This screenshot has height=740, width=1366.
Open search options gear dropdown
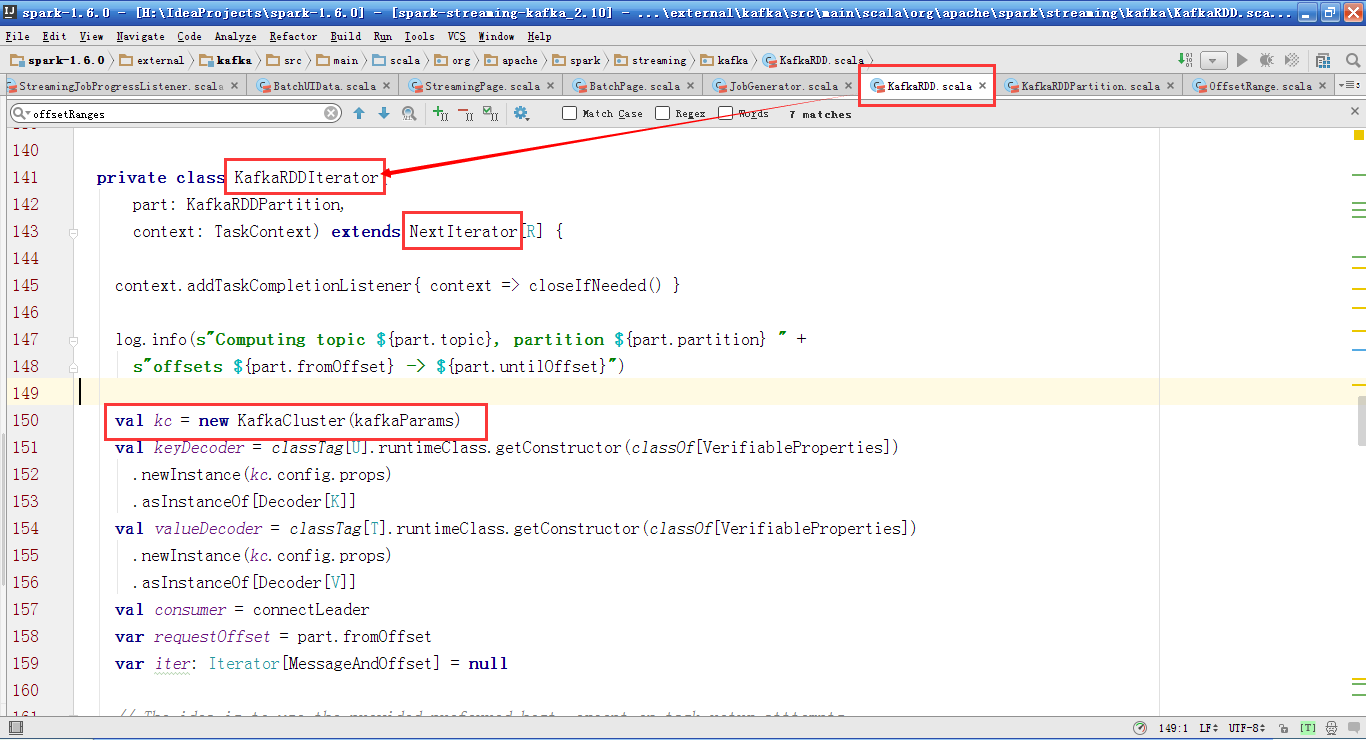click(x=521, y=114)
